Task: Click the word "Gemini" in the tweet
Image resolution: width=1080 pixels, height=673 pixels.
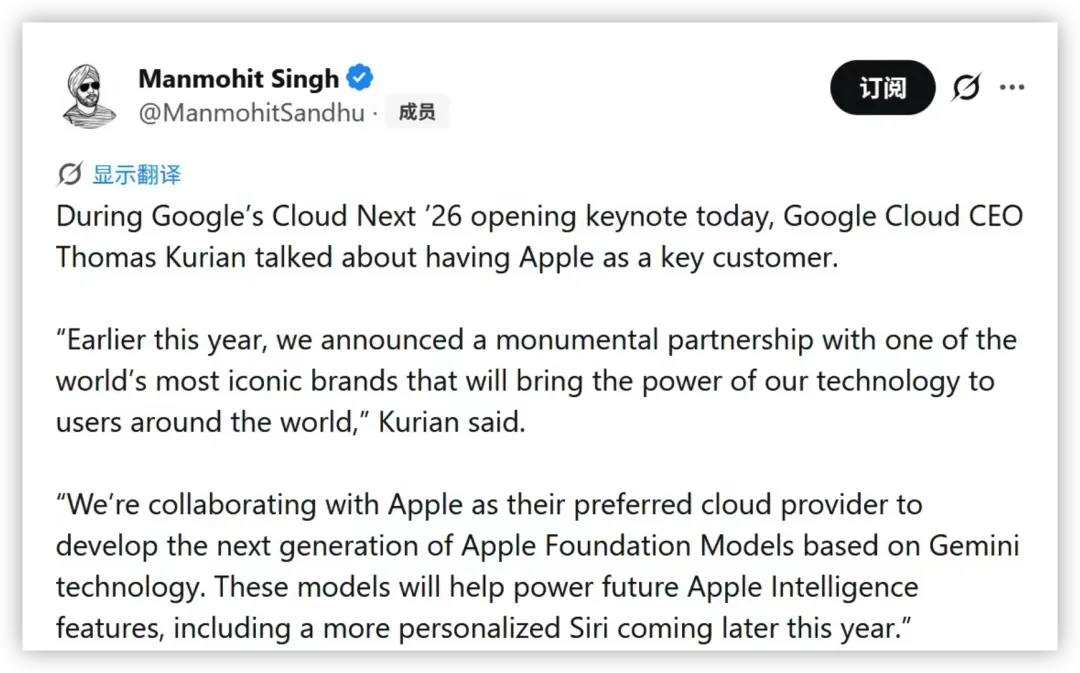Action: (x=974, y=546)
